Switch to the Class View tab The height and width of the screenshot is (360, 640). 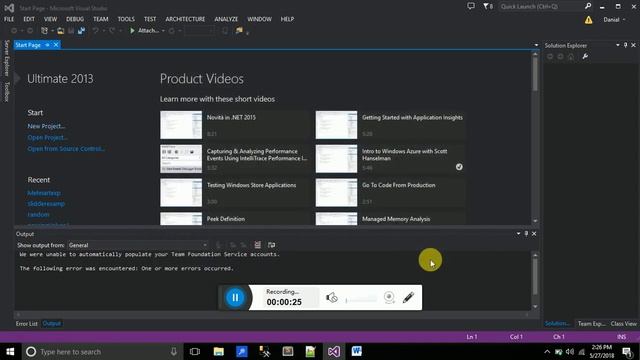click(623, 324)
